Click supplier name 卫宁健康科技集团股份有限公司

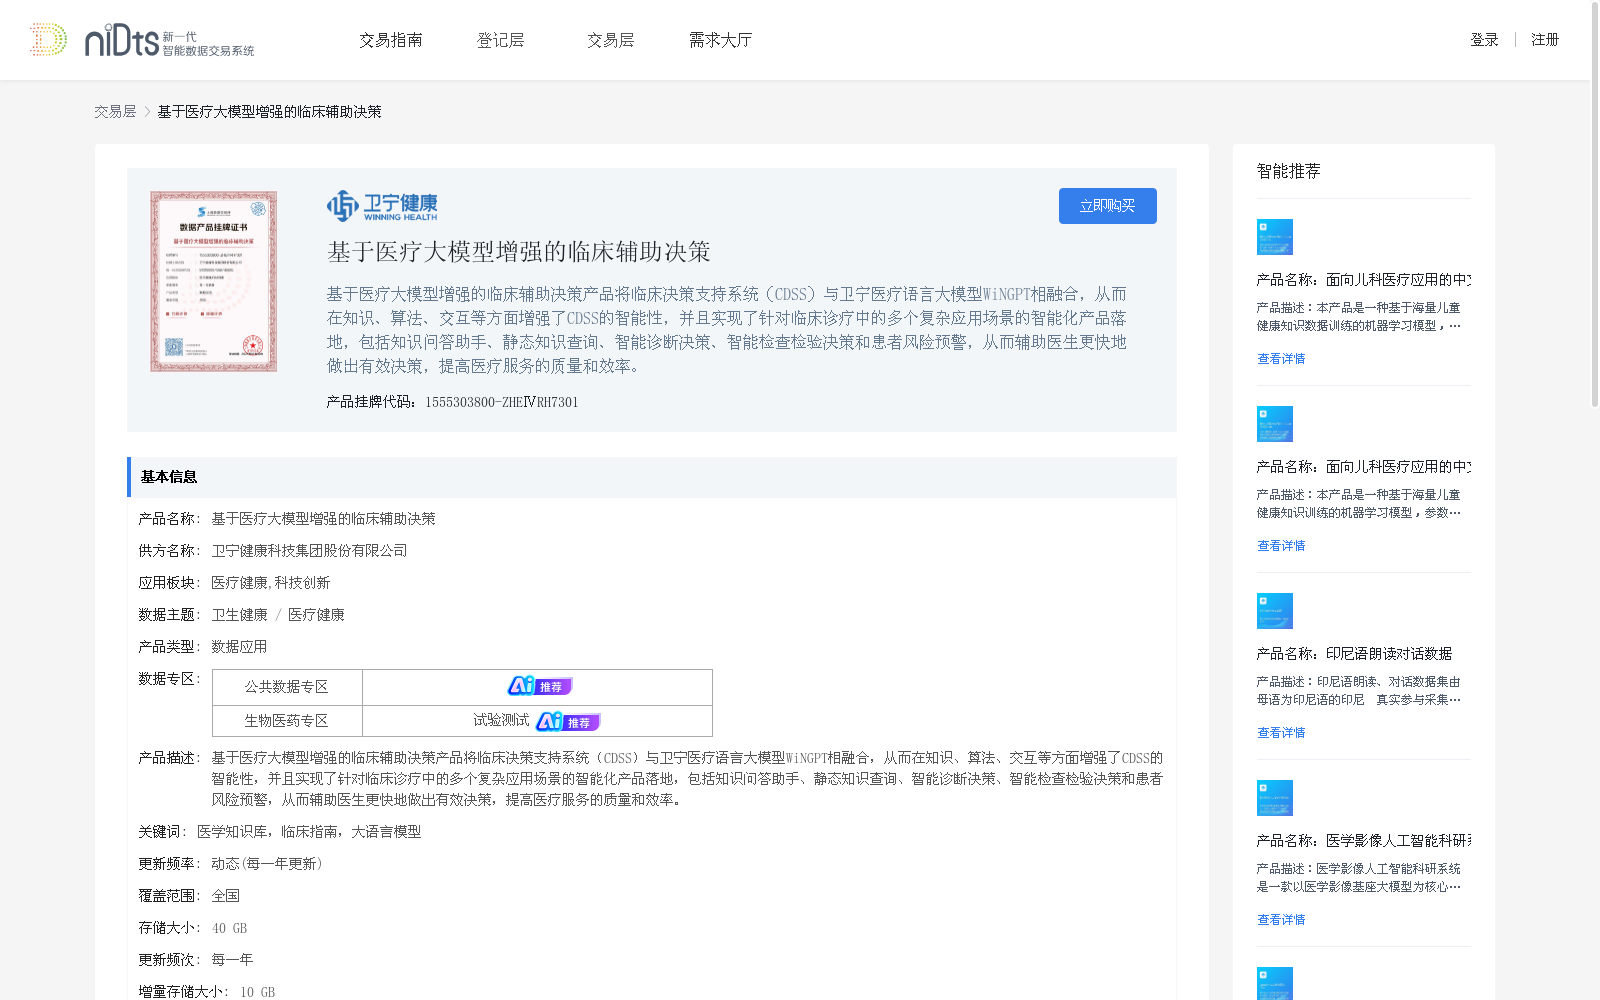tap(309, 551)
